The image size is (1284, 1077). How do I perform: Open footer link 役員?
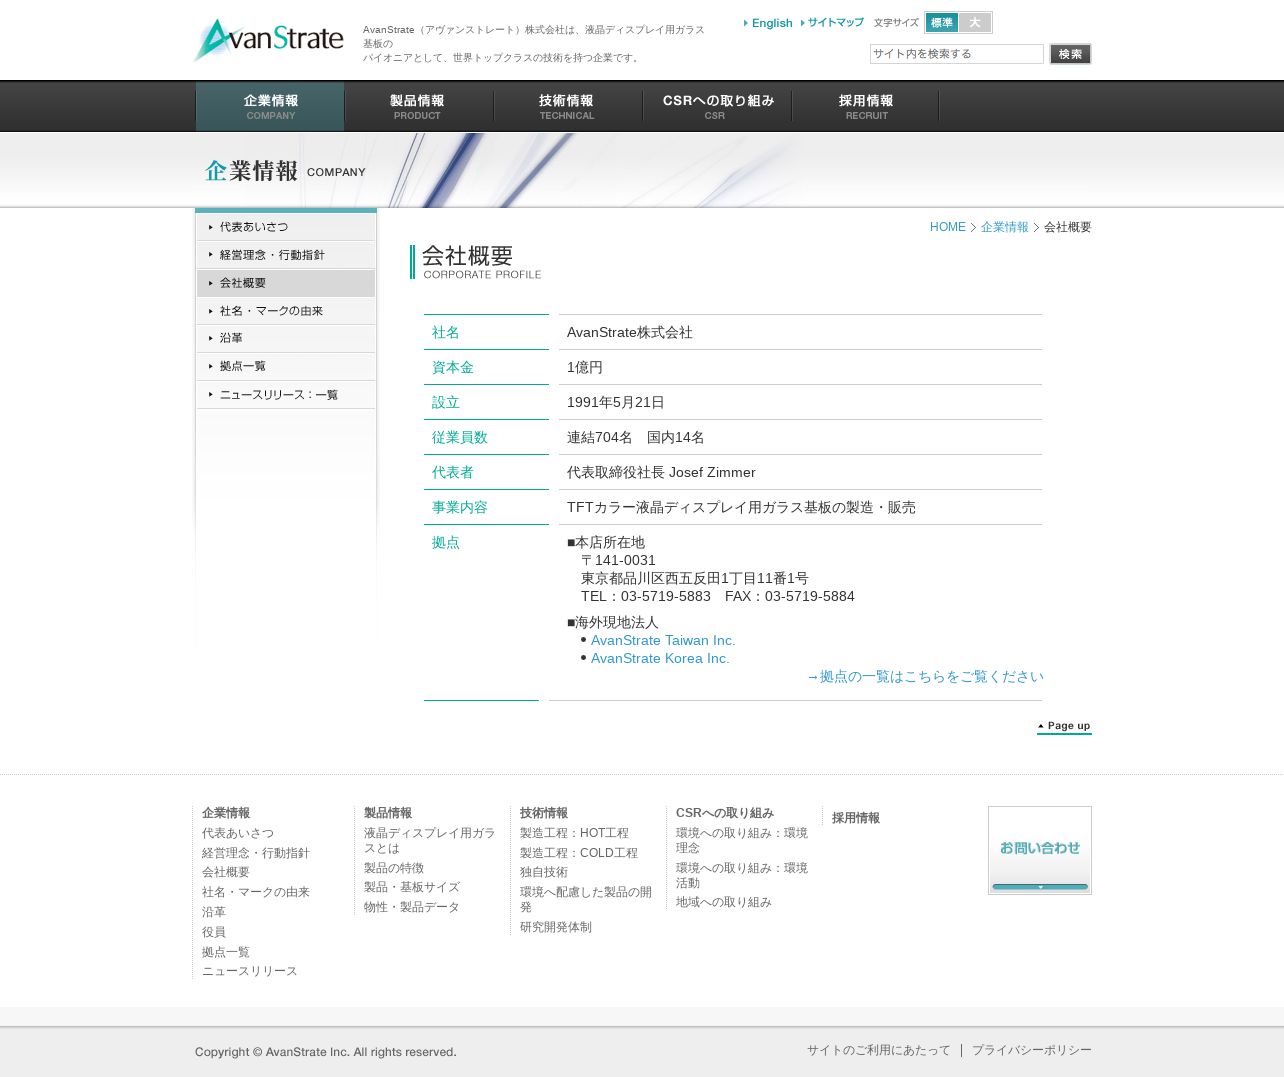214,932
